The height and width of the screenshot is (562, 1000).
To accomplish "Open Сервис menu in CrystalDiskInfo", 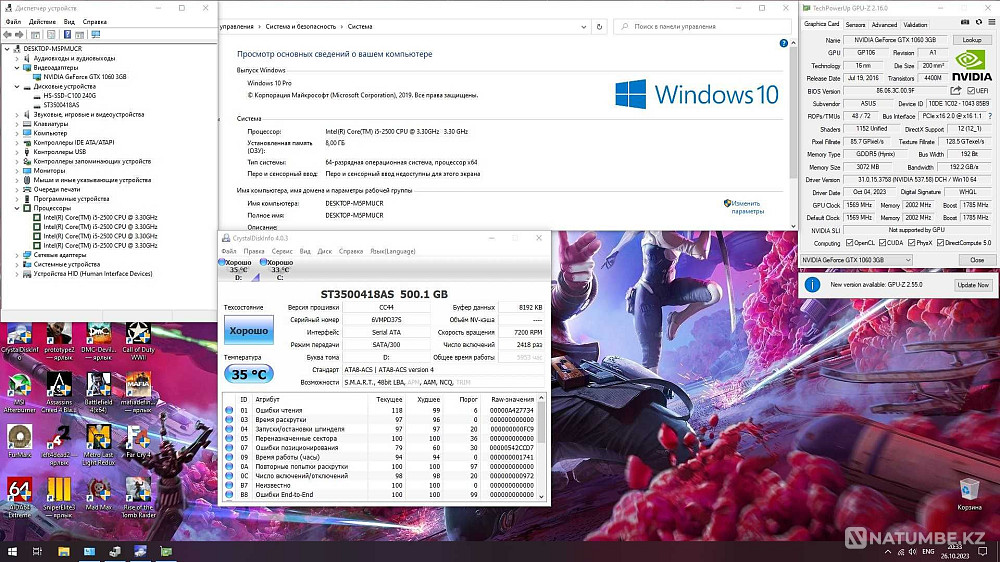I will coord(282,251).
